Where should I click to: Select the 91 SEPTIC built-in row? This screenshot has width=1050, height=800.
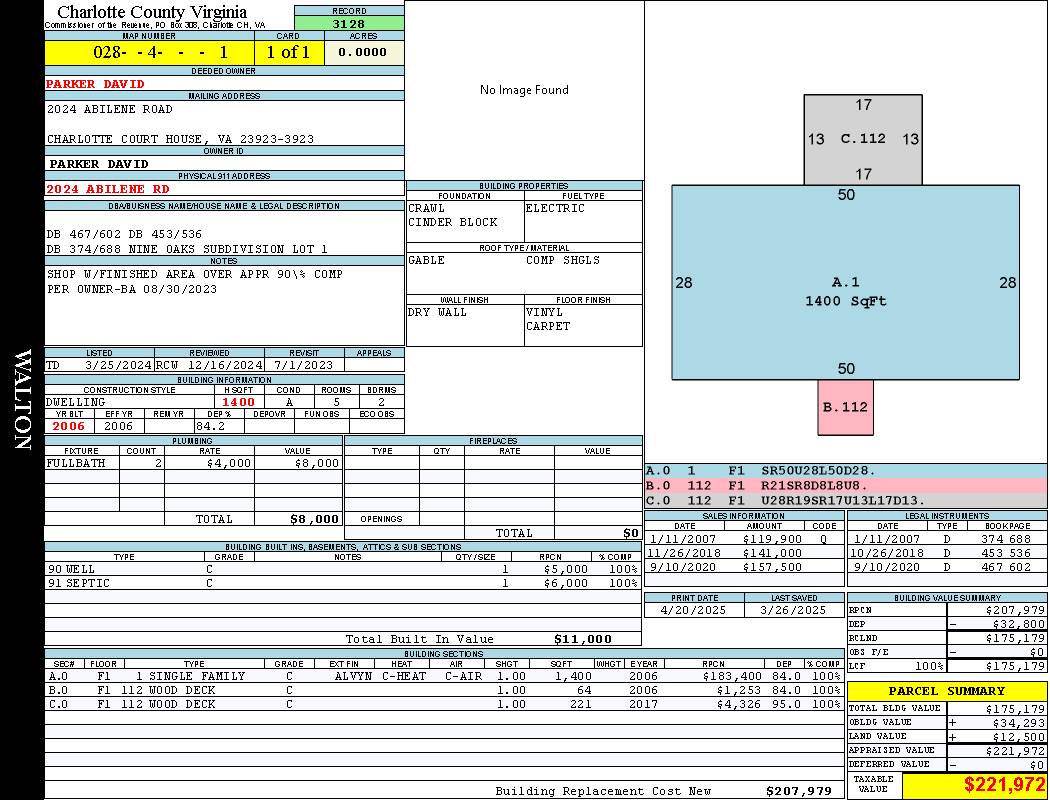[343, 584]
